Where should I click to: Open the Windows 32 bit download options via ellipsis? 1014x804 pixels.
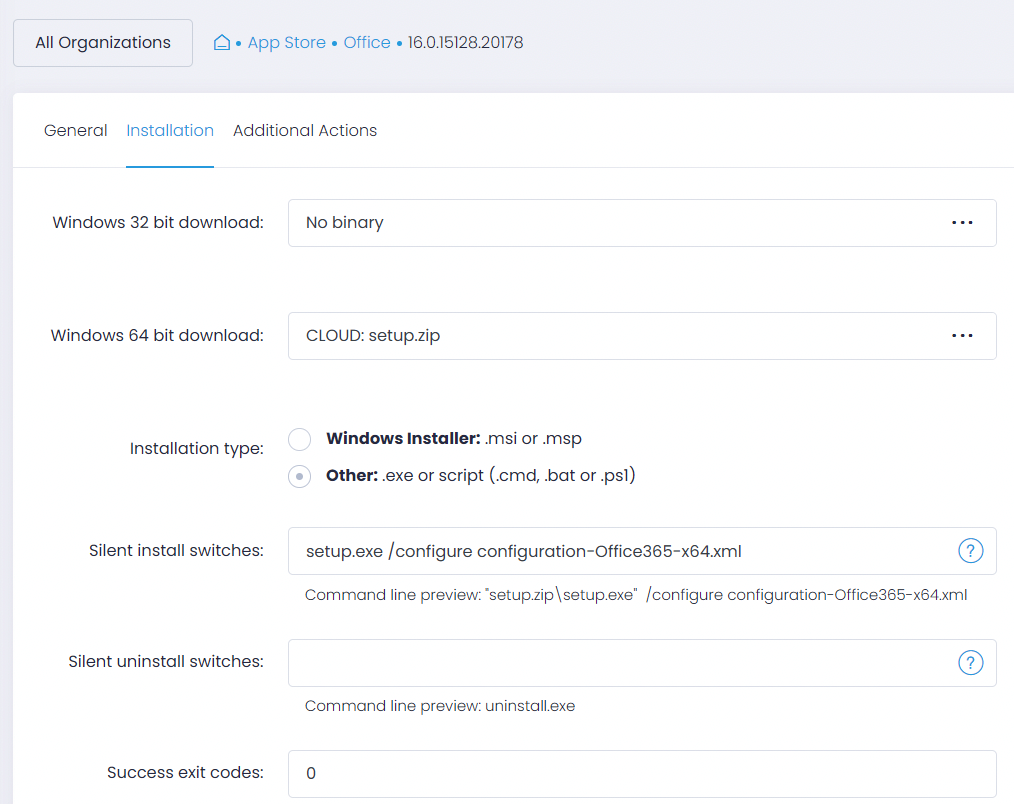pyautogui.click(x=962, y=223)
